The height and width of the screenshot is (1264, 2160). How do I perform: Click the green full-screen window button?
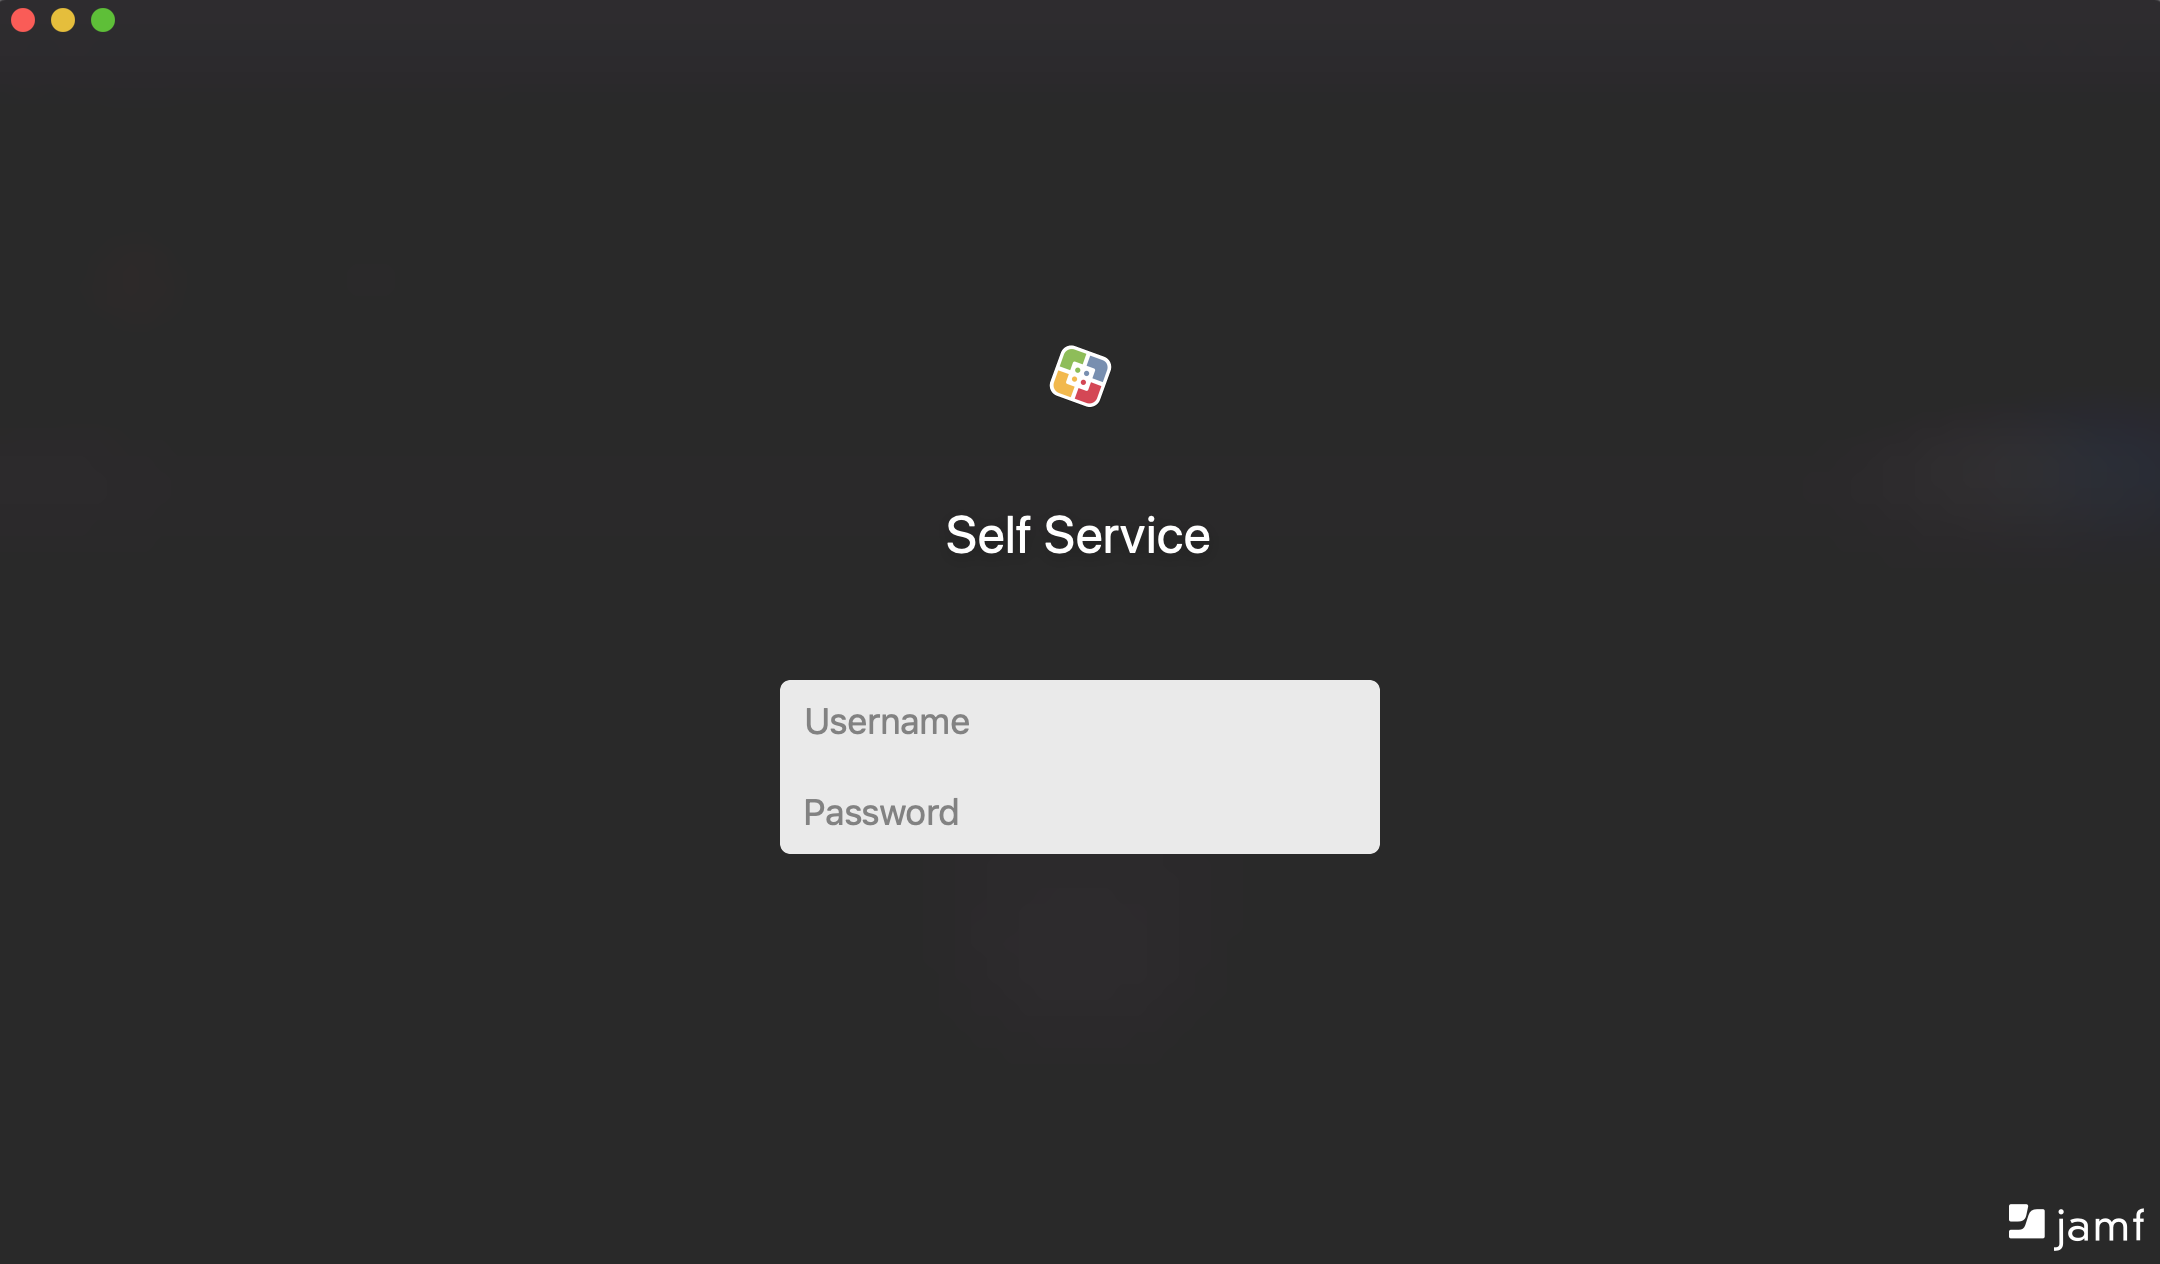point(103,20)
